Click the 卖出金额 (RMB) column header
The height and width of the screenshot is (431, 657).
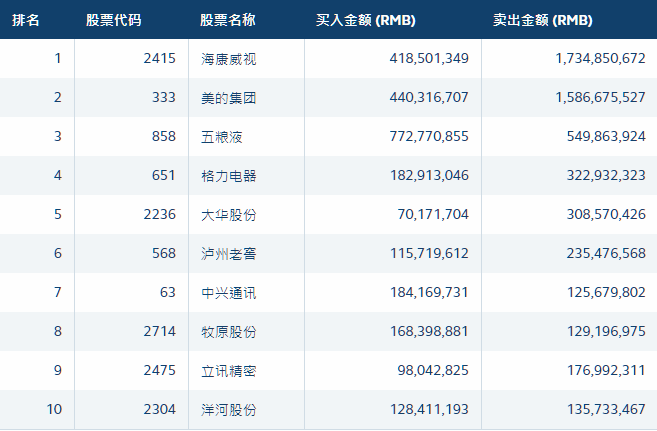(x=543, y=20)
